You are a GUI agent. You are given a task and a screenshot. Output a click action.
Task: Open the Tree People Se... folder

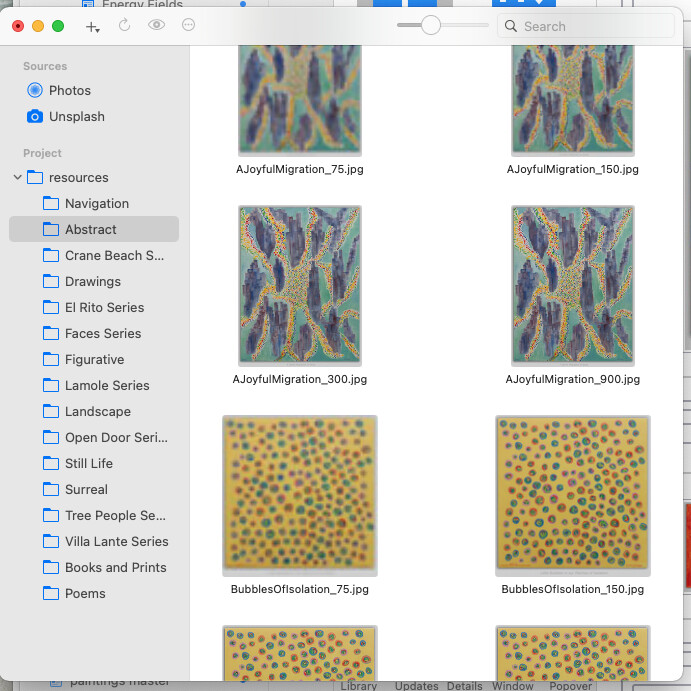pos(94,515)
